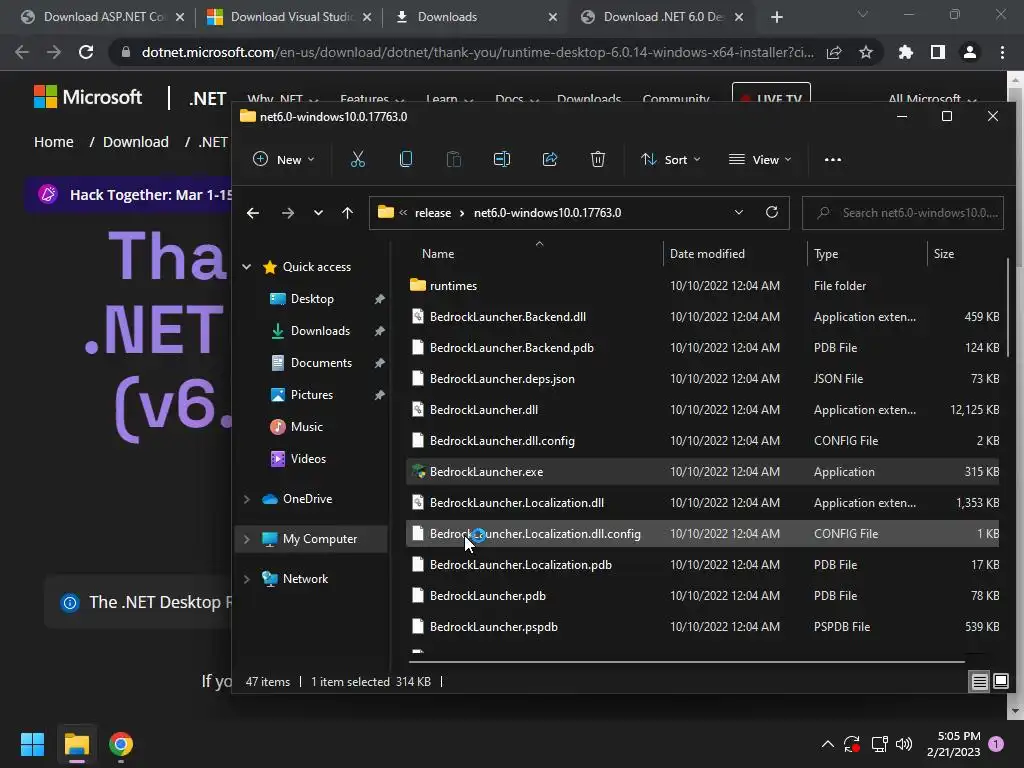
Task: Click the Copy icon in Explorer toolbar
Action: (x=406, y=159)
